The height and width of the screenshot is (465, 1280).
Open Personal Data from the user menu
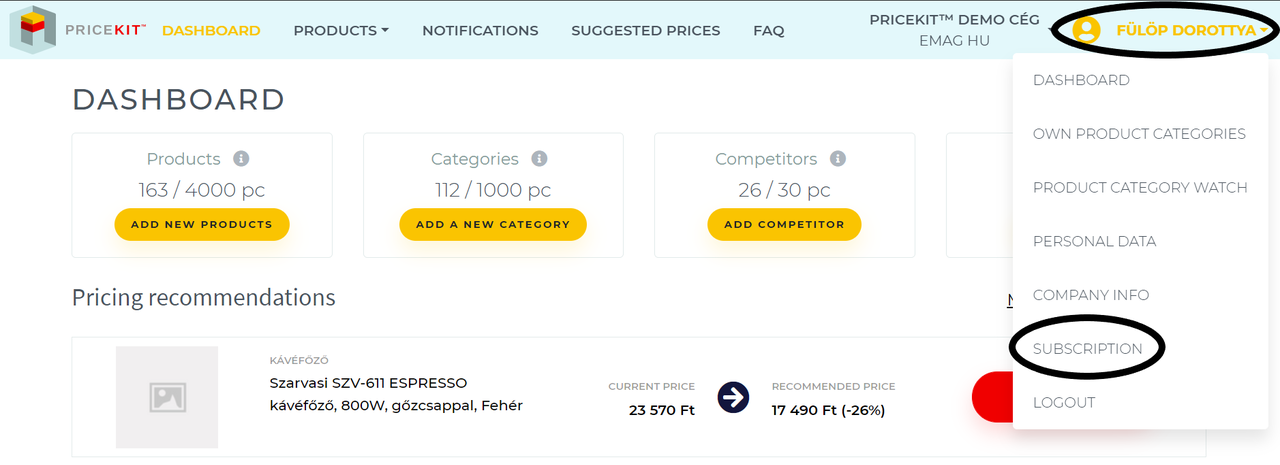pos(1094,241)
